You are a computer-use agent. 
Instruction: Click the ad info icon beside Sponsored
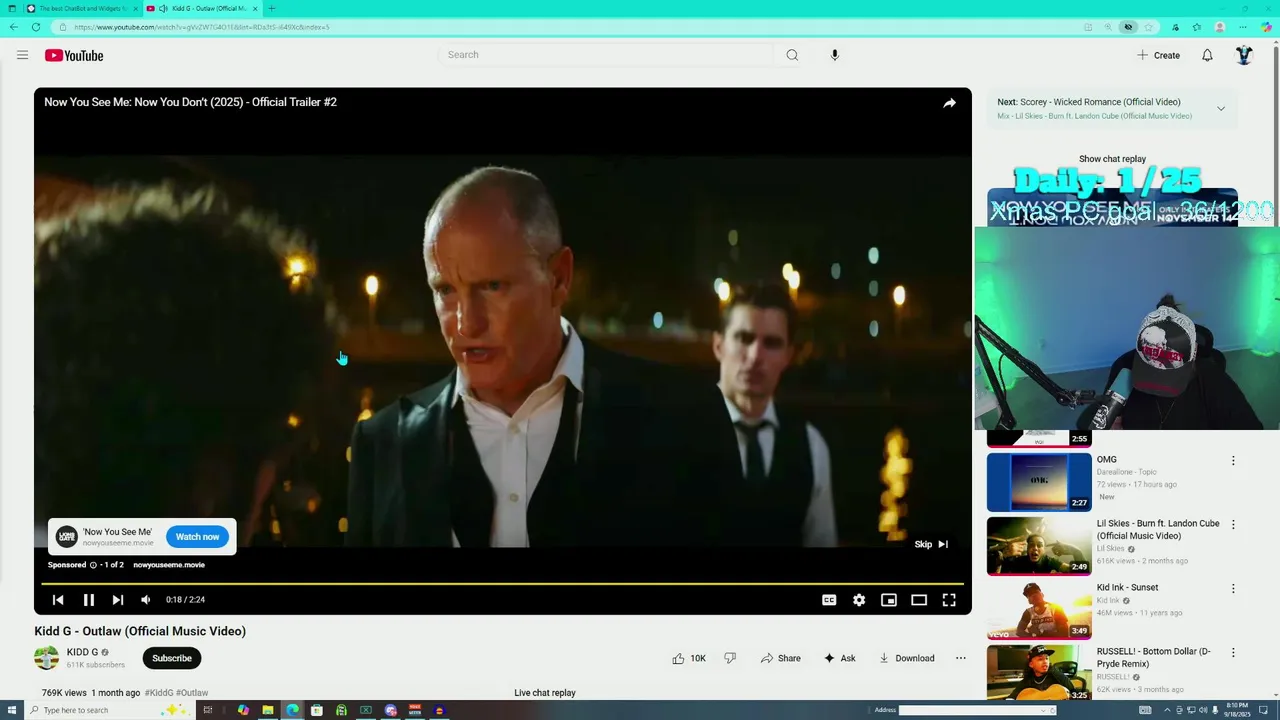(x=93, y=565)
